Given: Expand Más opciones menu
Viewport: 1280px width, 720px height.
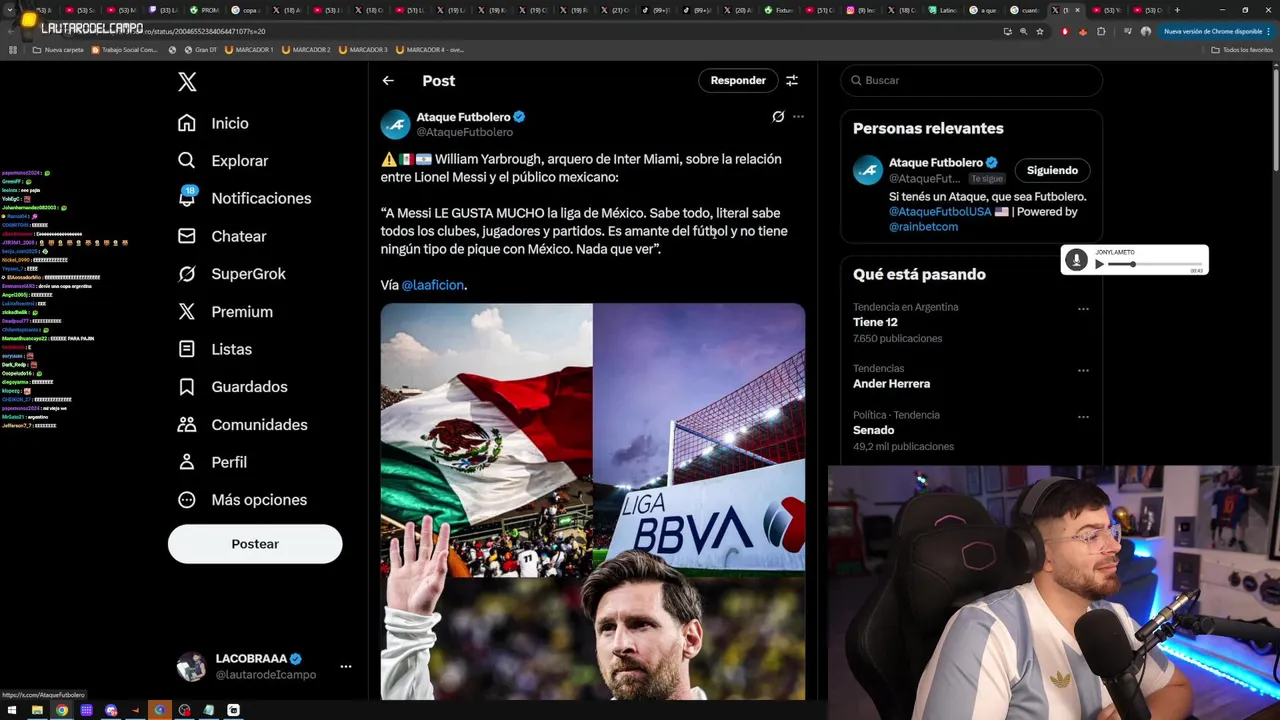Looking at the screenshot, I should [242, 500].
